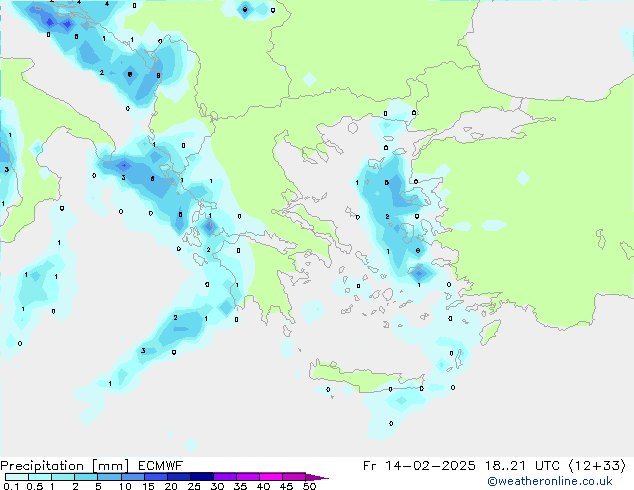Click the 0.5–1 mm legend color swatch
This screenshot has height=490, width=634.
[x=40, y=477]
